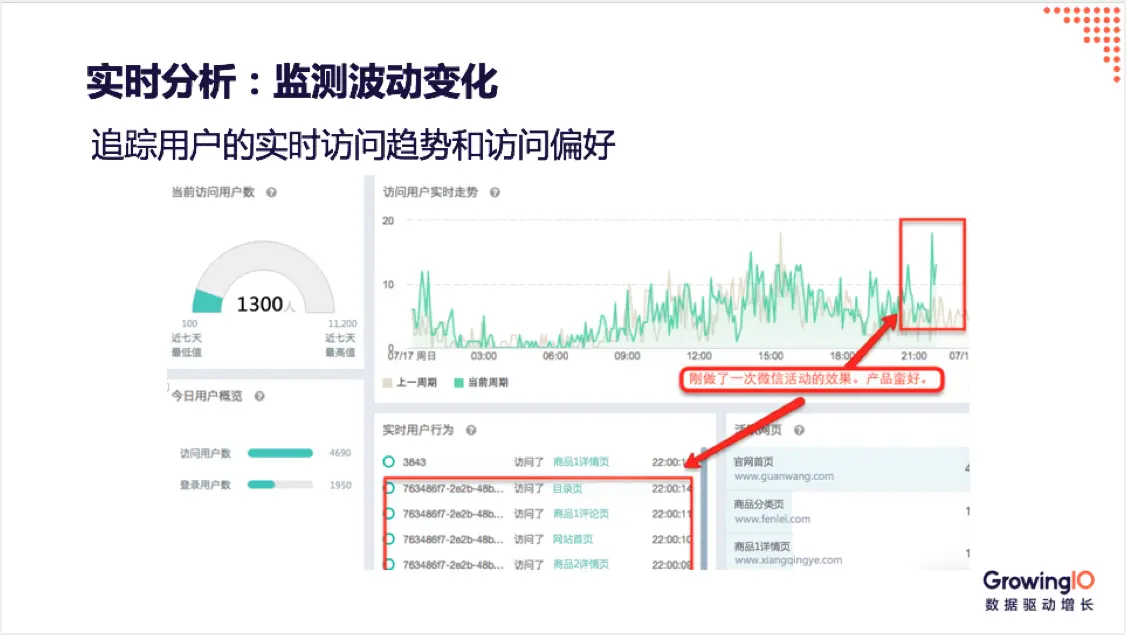Click the 1950 logged-in count value

(x=340, y=485)
